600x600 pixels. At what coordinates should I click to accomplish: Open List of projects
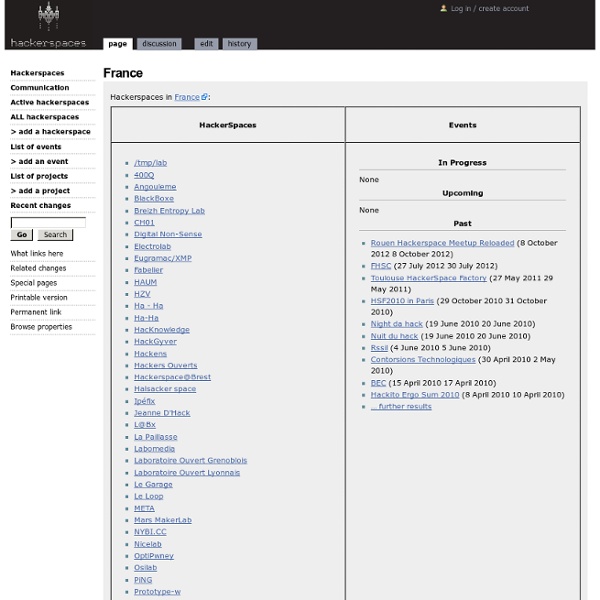[39, 176]
